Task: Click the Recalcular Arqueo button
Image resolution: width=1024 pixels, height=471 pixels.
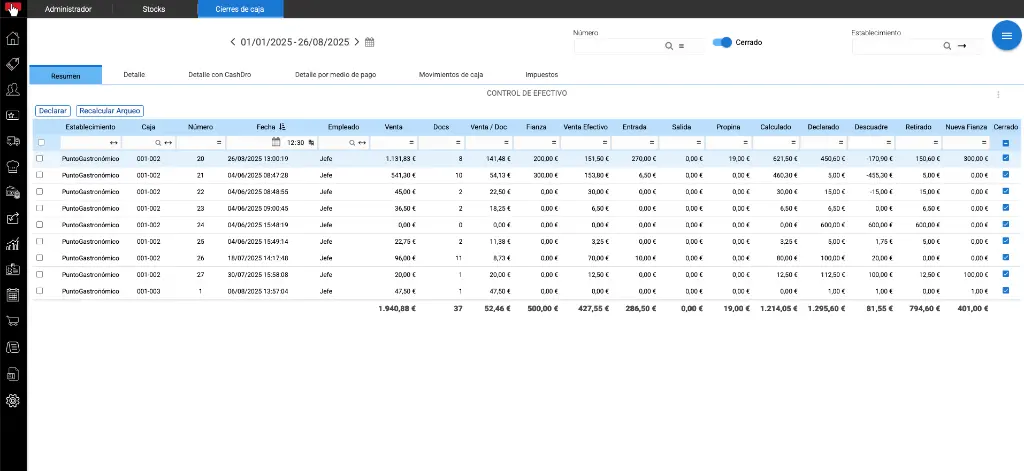Action: point(110,111)
